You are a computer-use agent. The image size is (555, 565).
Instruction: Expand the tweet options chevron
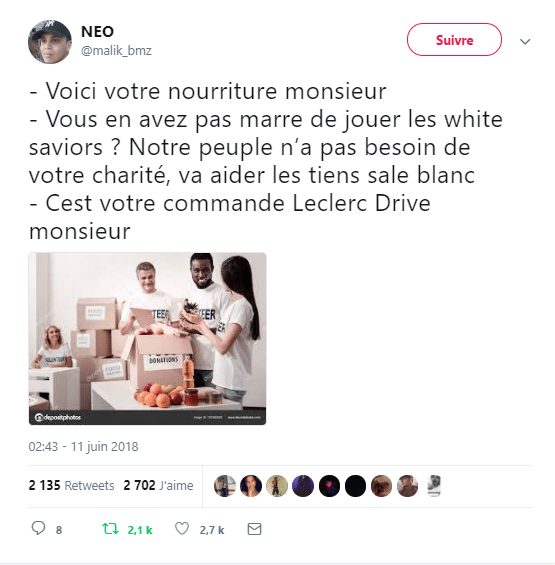(525, 41)
